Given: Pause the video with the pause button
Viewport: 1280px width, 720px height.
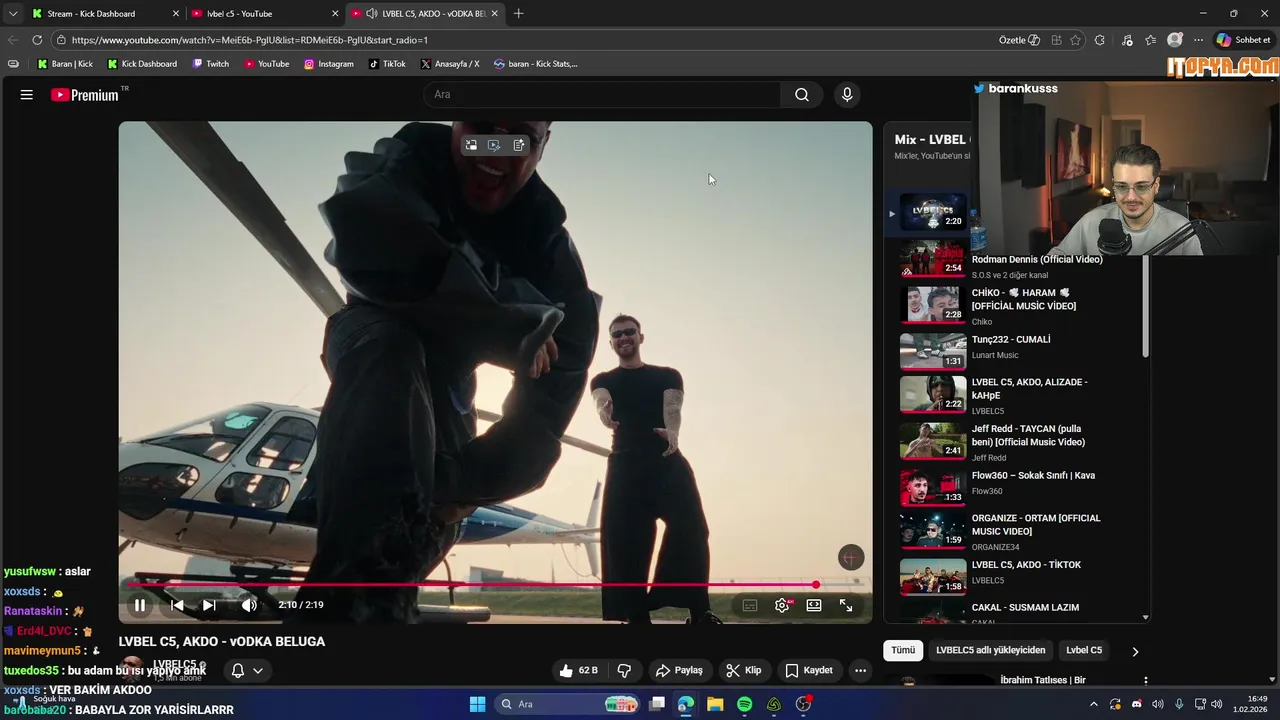Looking at the screenshot, I should 140,605.
